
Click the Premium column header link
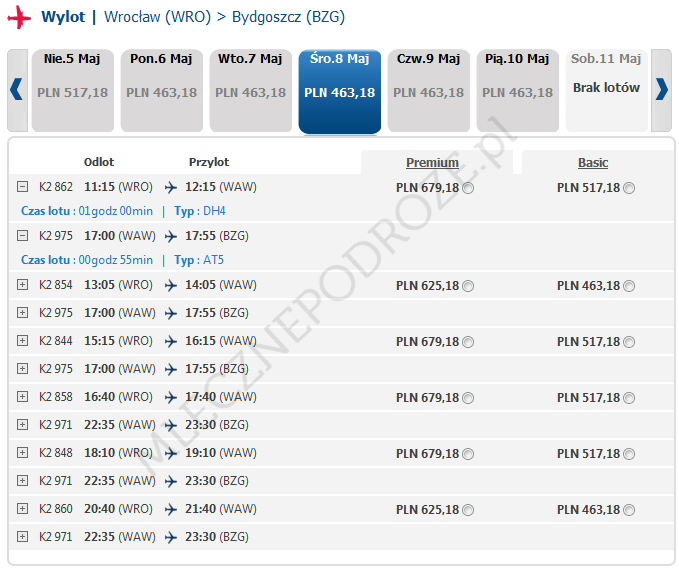coord(432,163)
